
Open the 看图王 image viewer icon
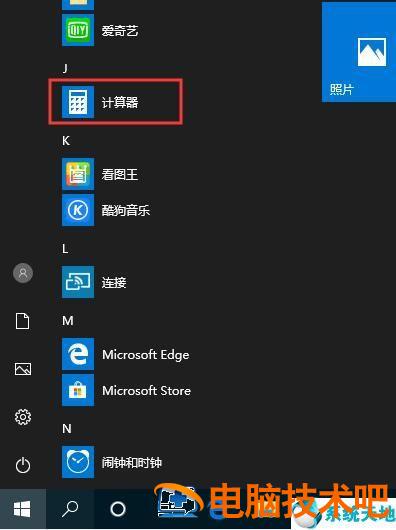pos(78,174)
